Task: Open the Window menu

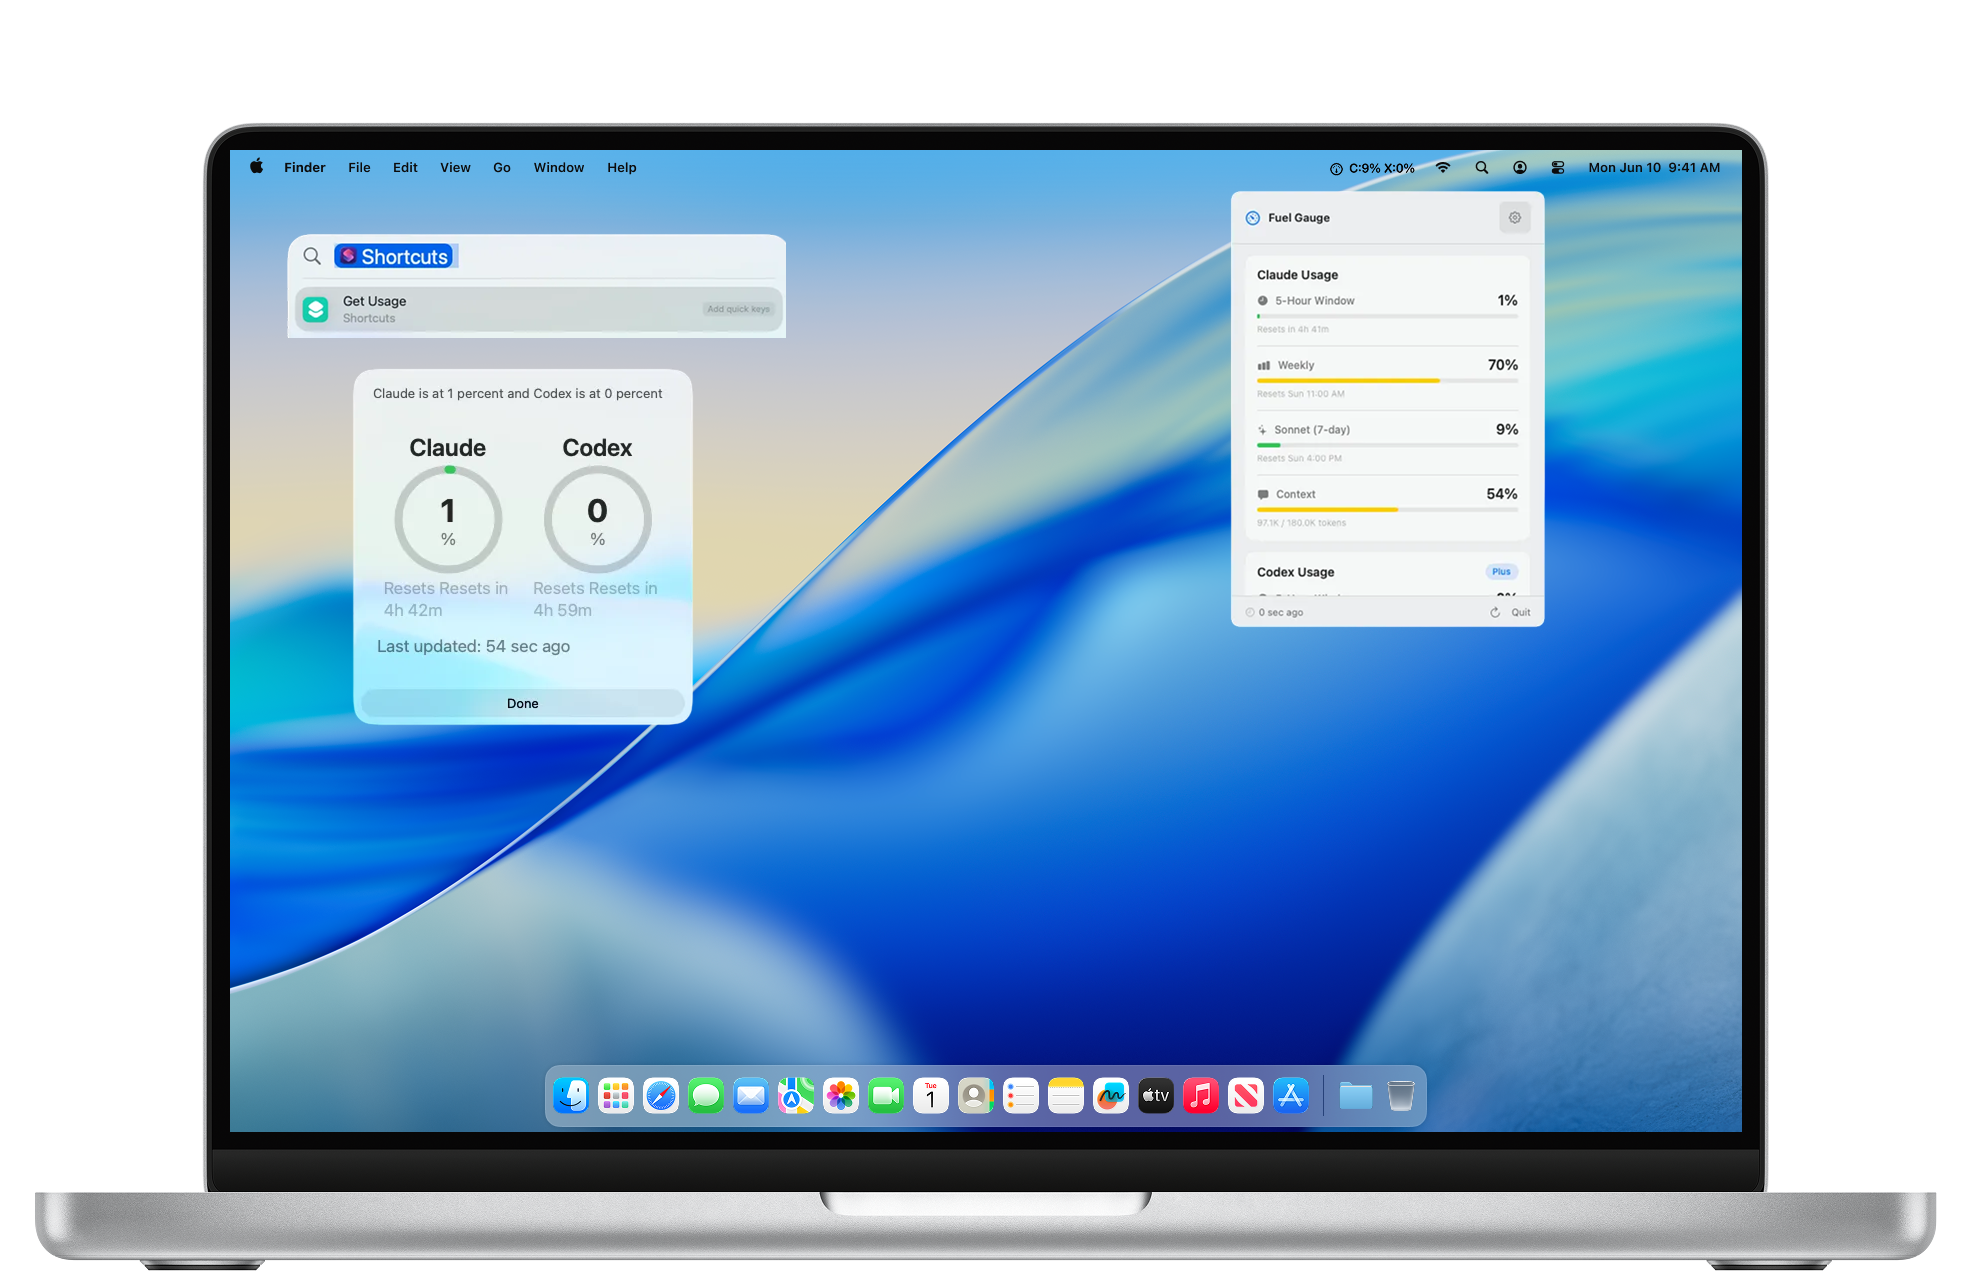Action: [x=558, y=167]
